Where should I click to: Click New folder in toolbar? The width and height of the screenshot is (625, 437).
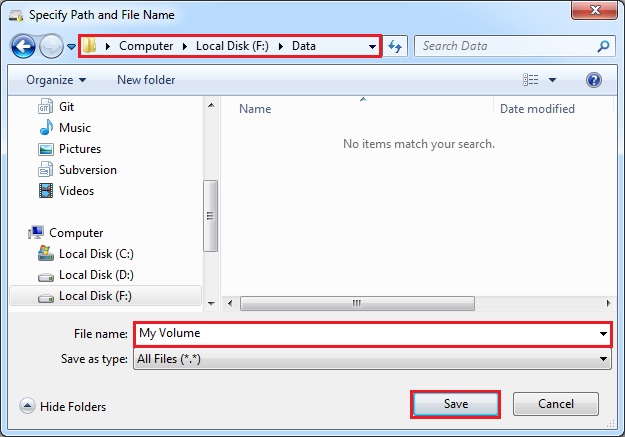(x=146, y=80)
